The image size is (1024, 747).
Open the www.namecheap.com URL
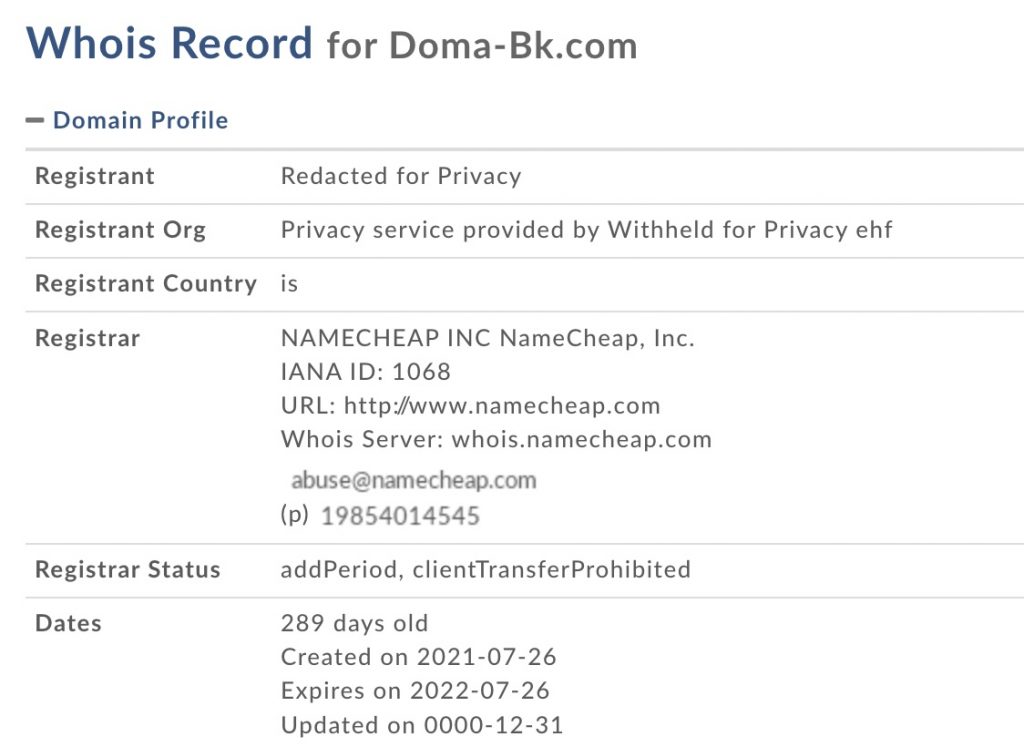tap(502, 406)
